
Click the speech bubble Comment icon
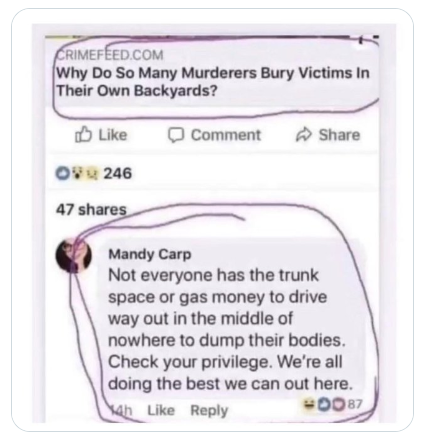pos(176,135)
